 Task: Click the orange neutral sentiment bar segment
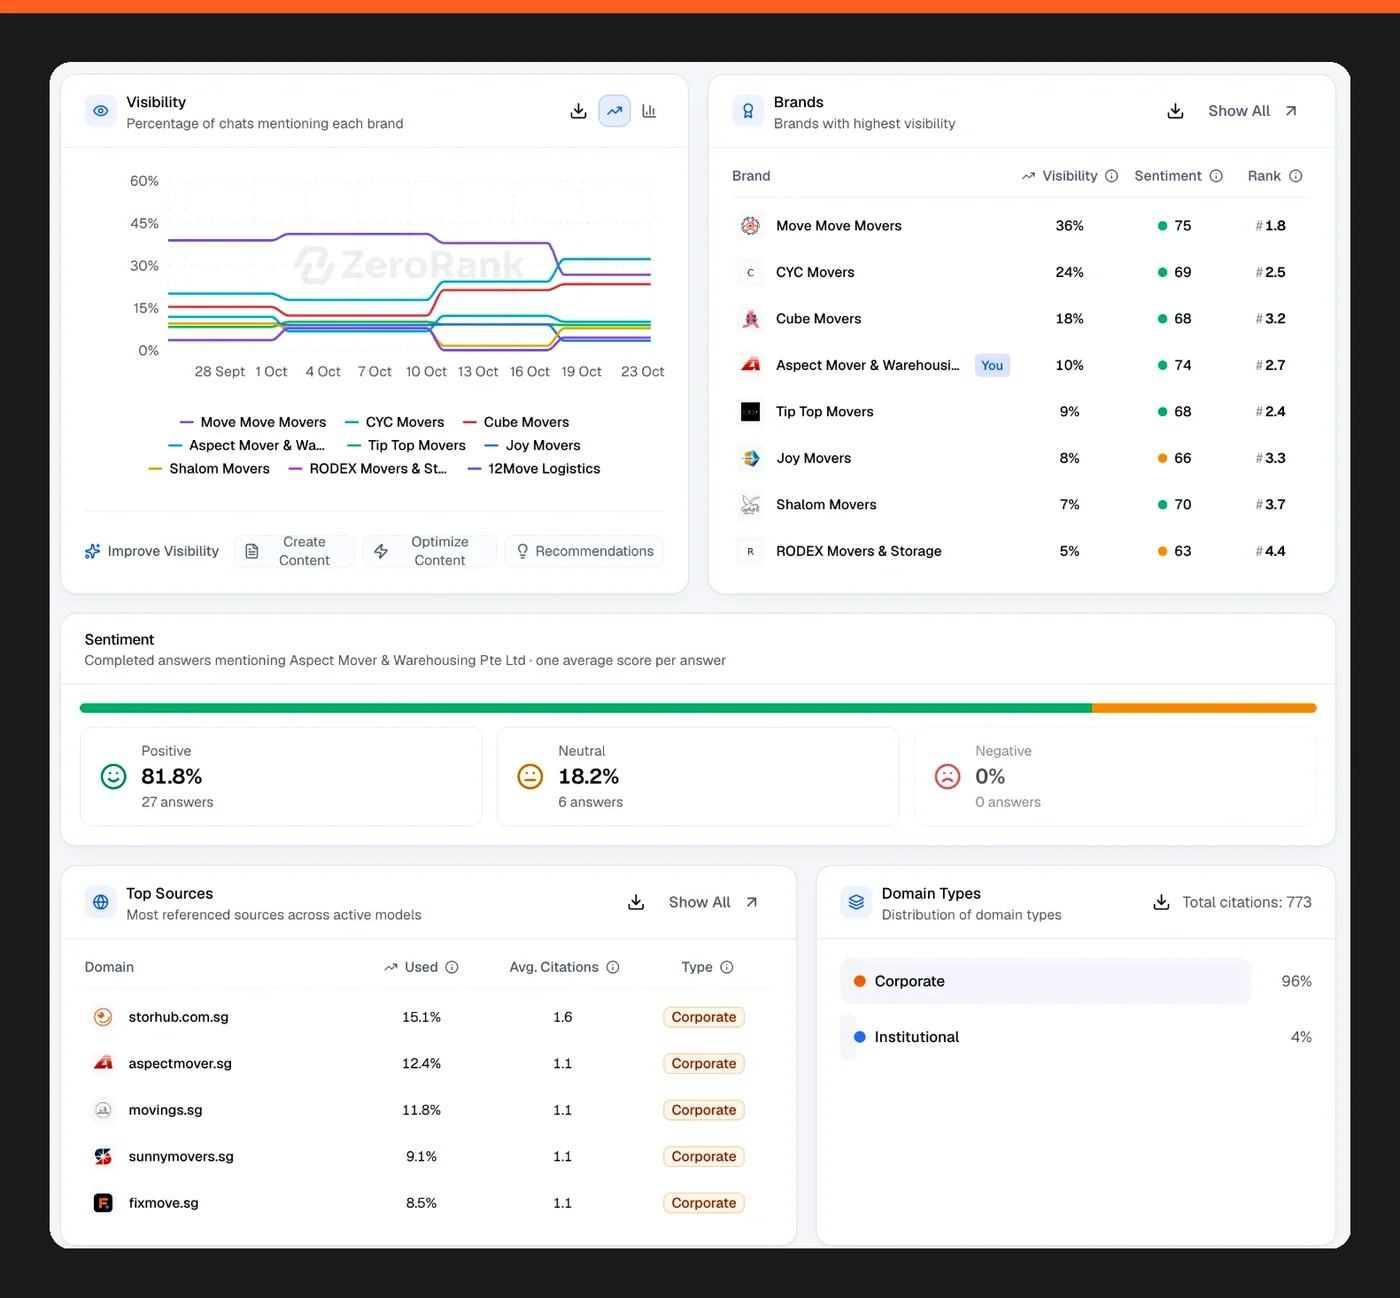[x=1204, y=708]
